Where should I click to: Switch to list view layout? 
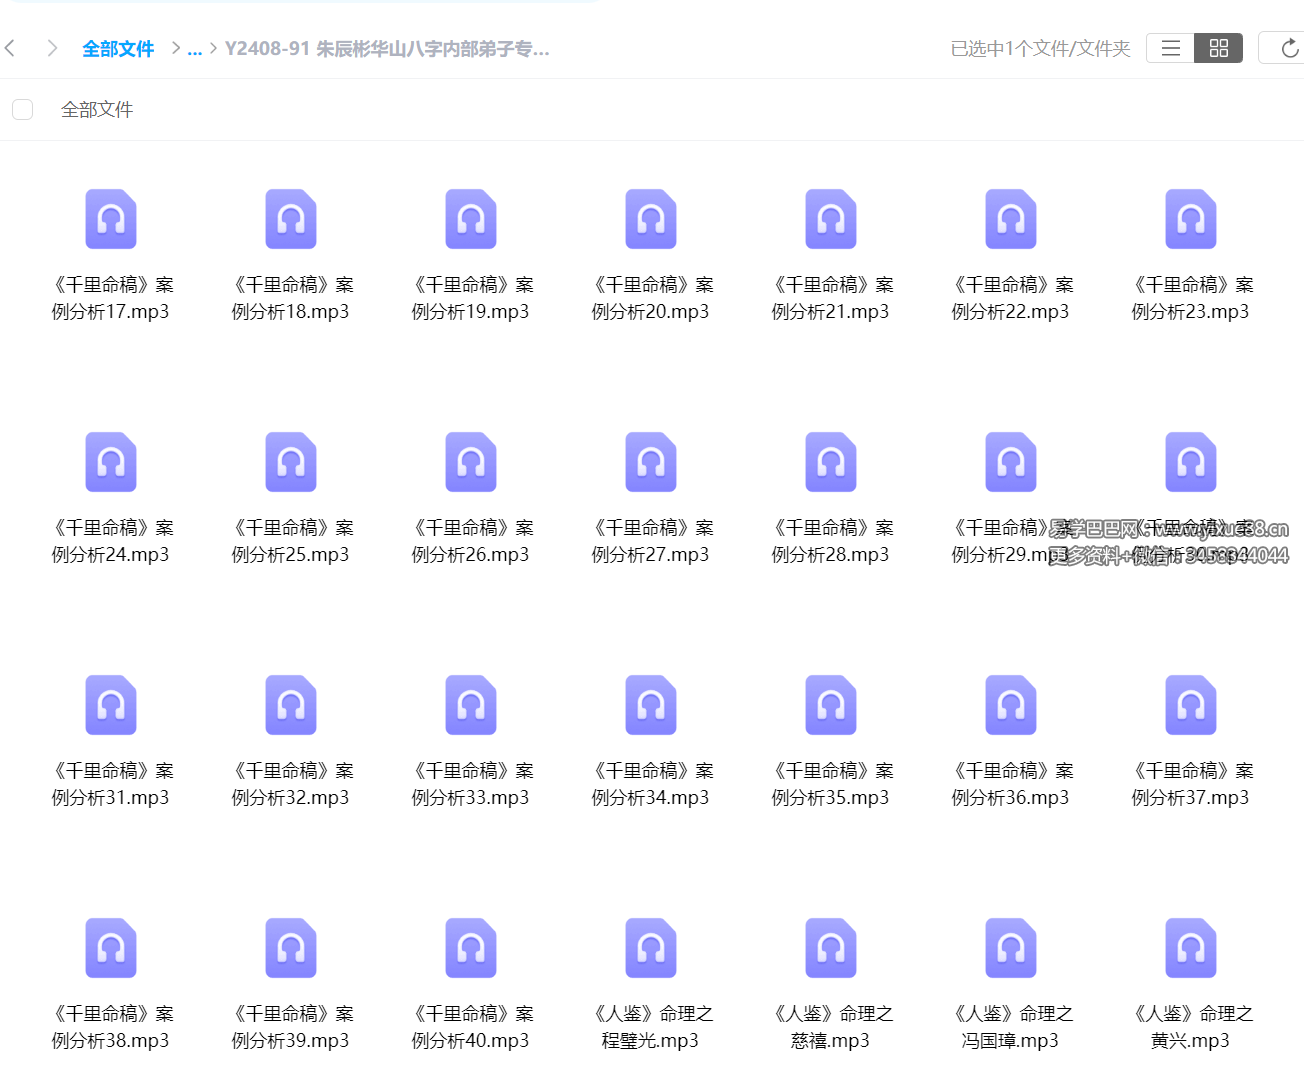(x=1170, y=48)
